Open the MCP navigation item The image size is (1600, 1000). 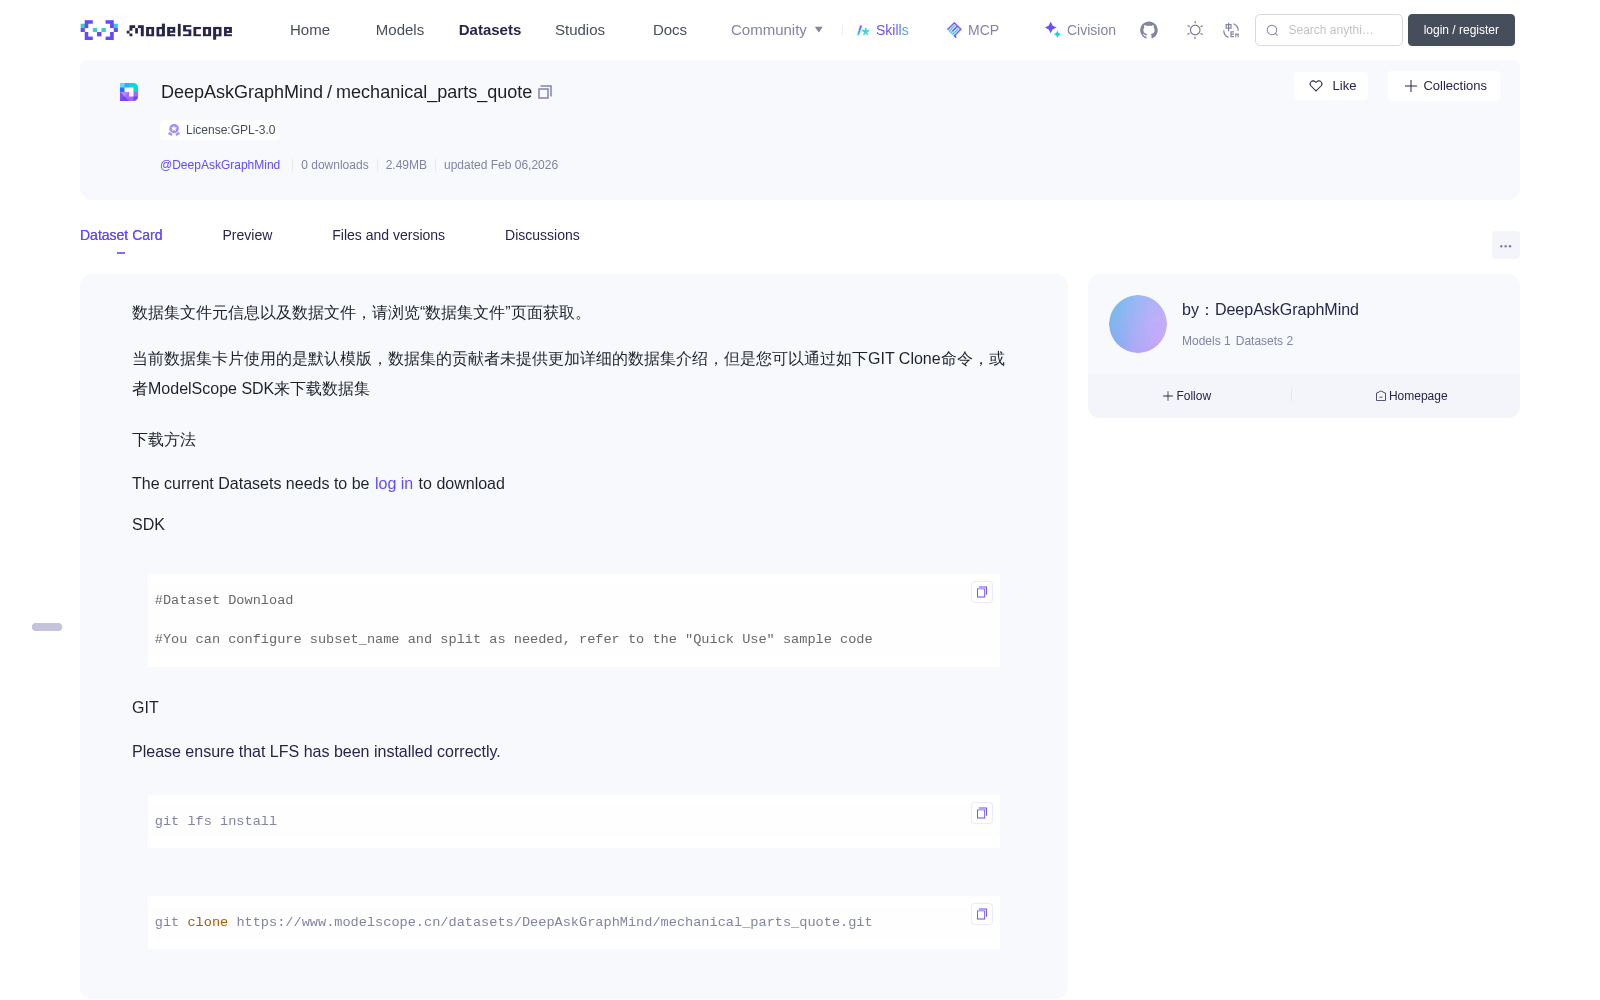[x=973, y=30]
